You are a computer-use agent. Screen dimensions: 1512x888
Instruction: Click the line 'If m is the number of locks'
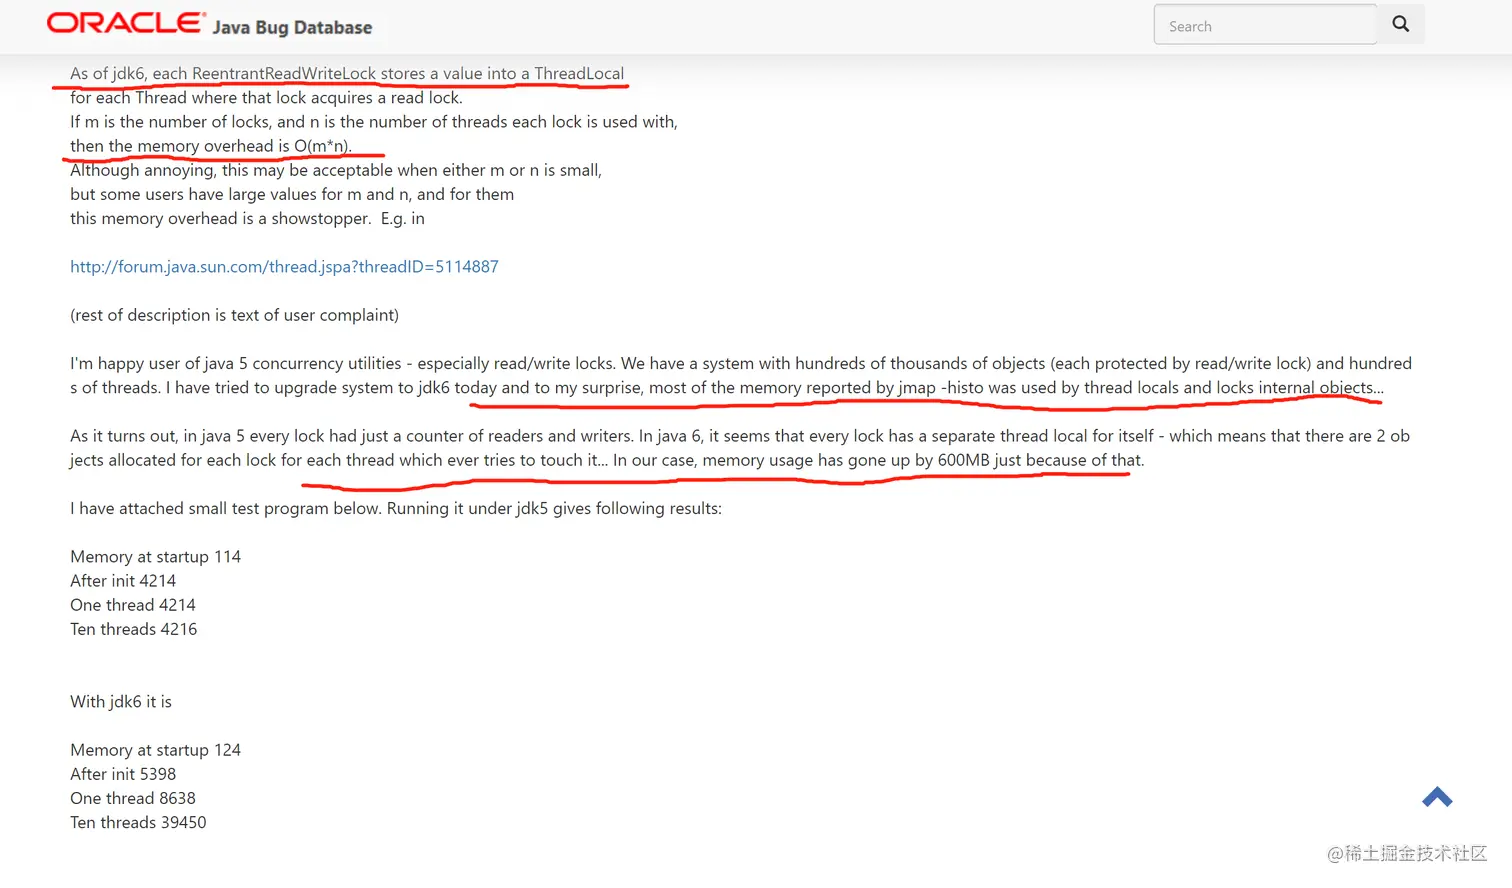tap(374, 121)
